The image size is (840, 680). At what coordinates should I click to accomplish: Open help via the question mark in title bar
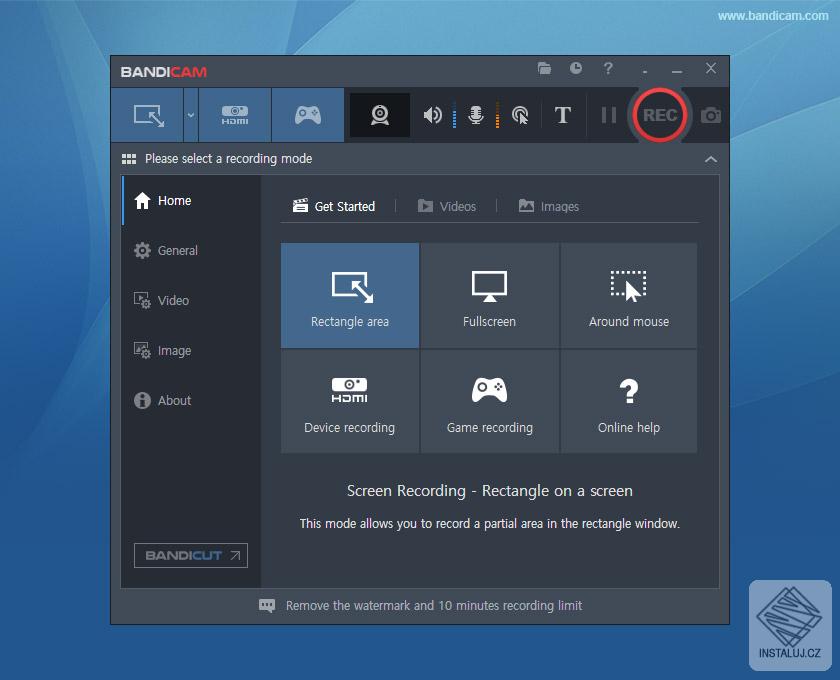608,69
